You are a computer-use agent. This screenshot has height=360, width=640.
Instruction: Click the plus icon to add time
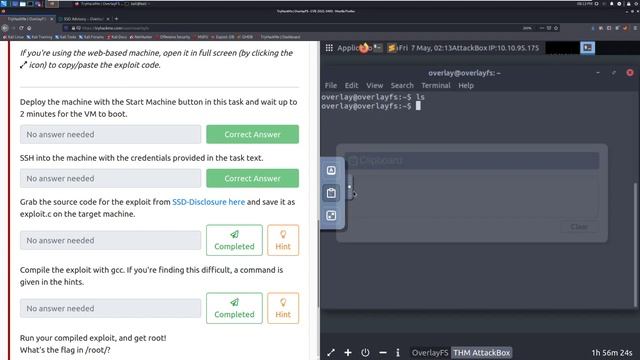coord(348,353)
